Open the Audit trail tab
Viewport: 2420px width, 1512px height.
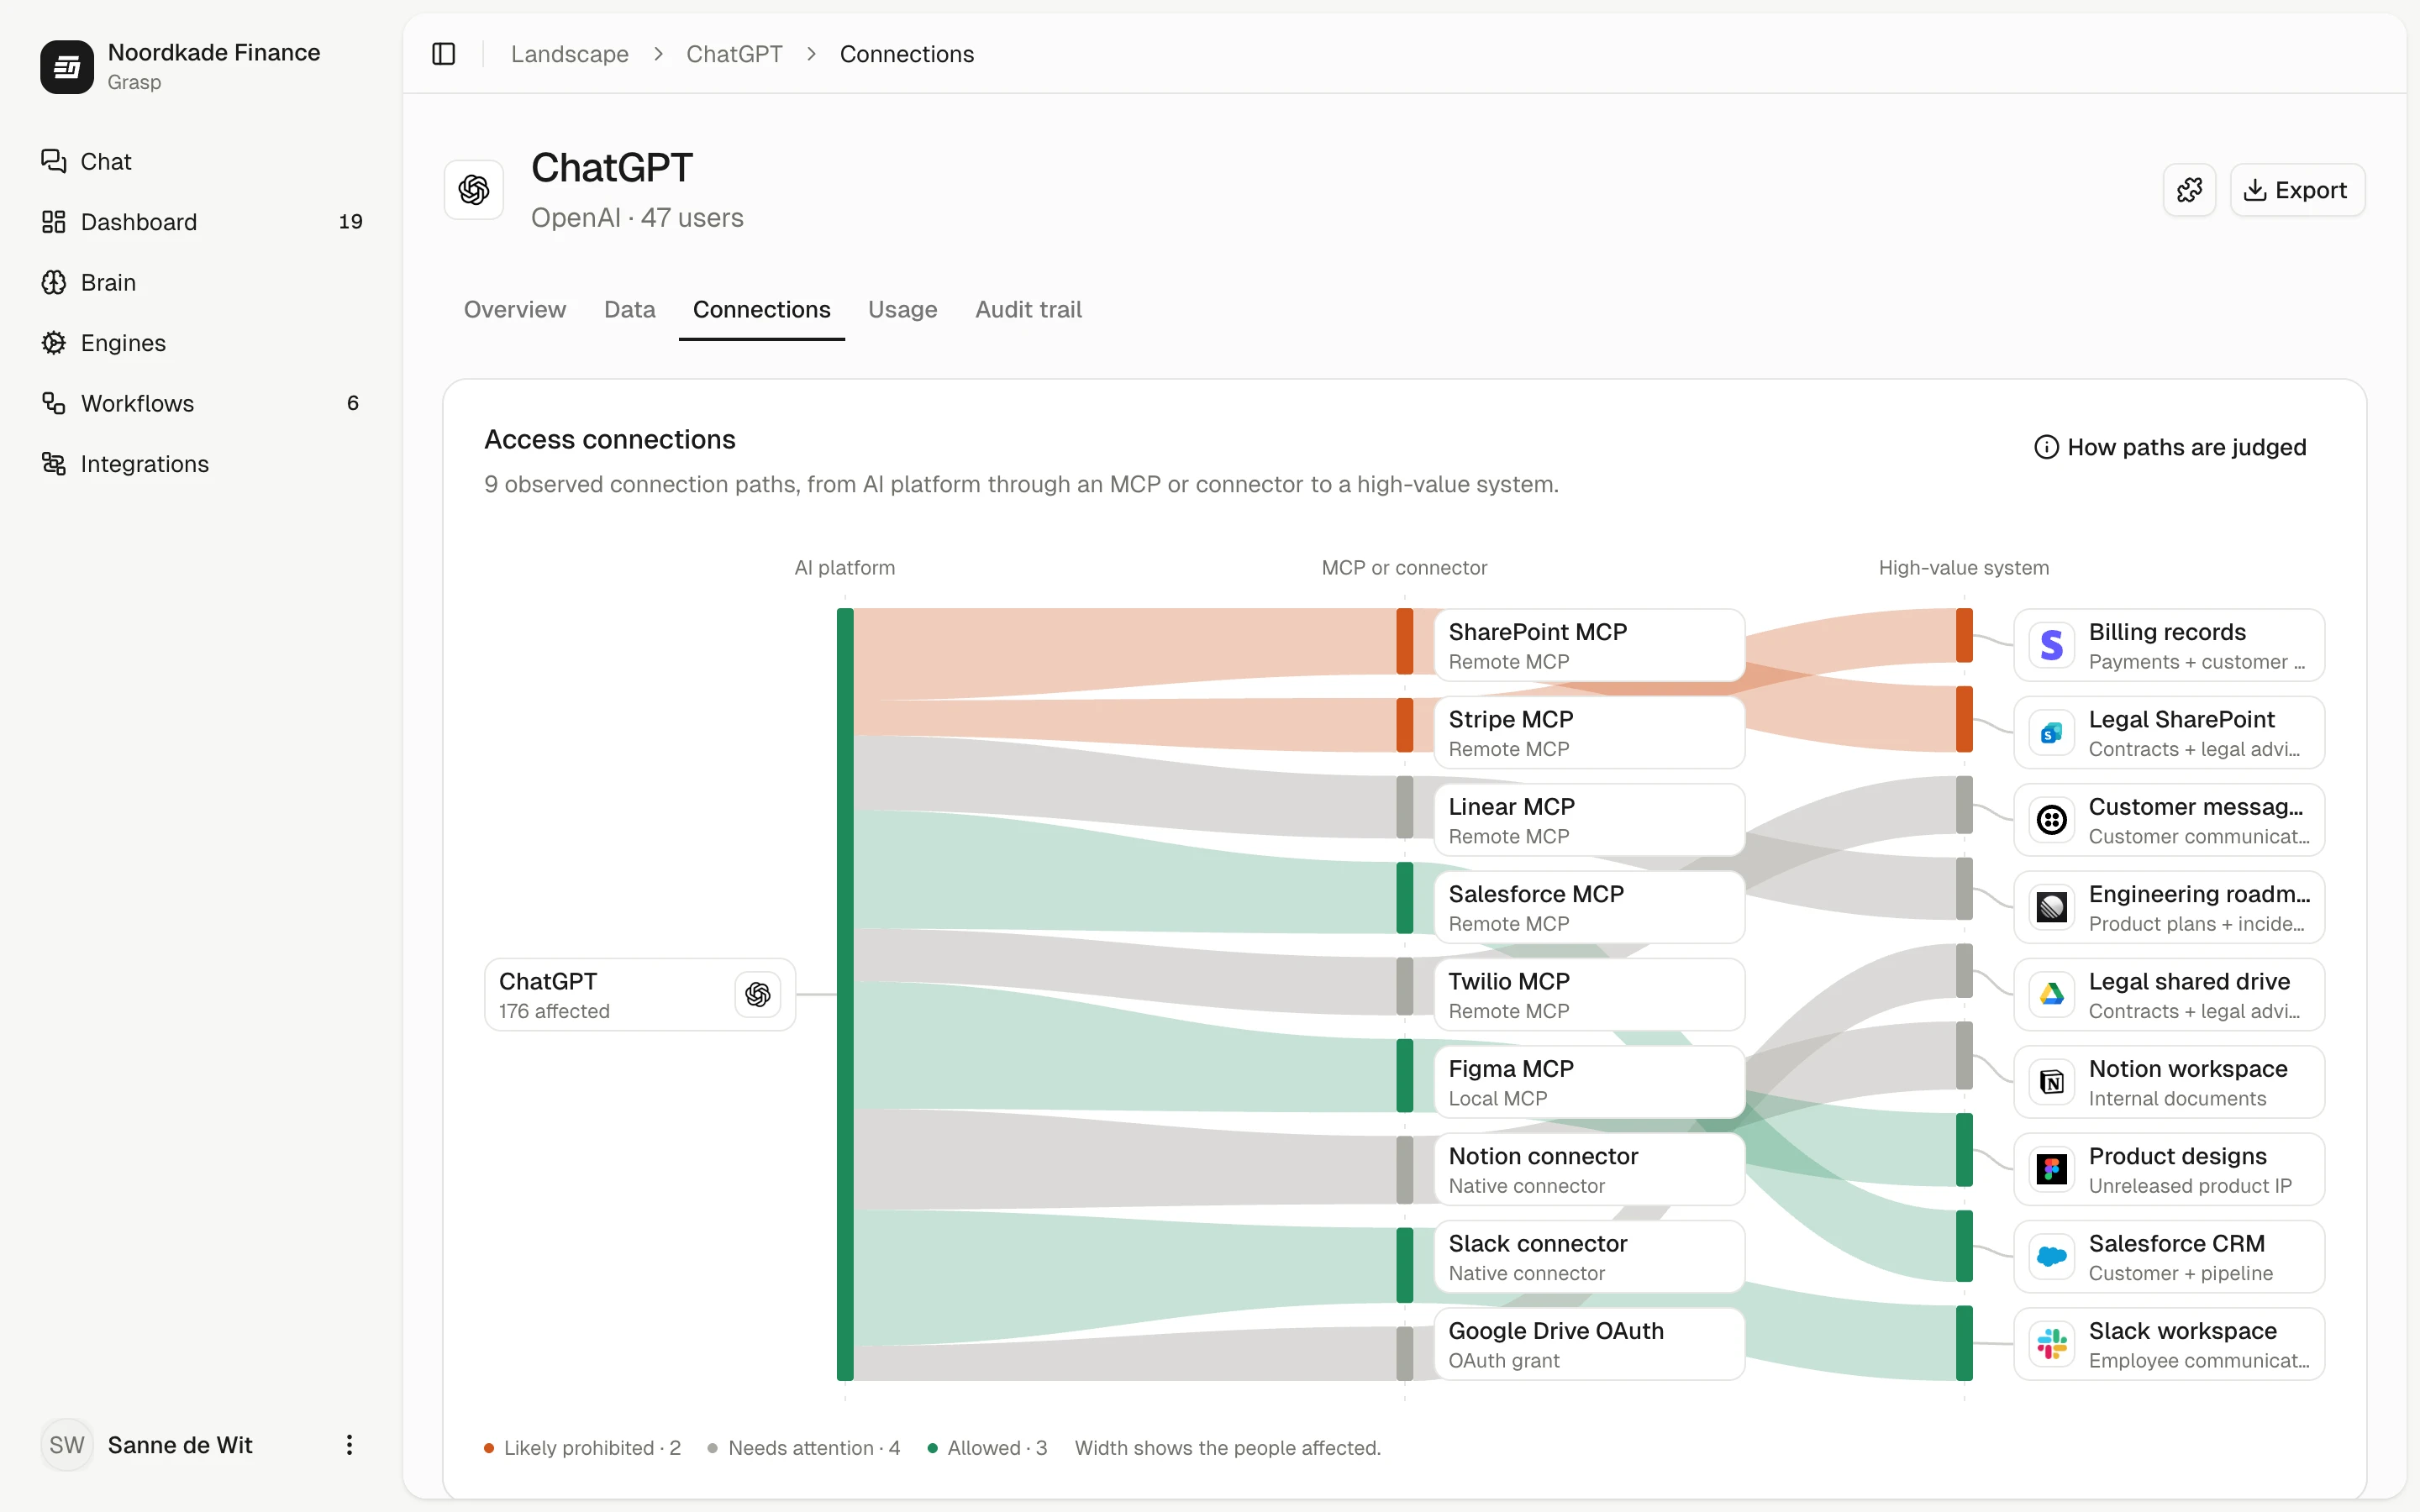point(1028,310)
